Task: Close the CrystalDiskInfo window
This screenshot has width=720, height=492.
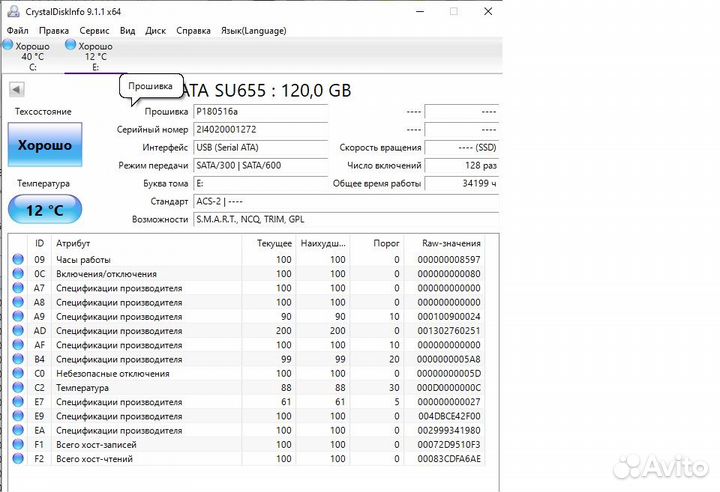Action: (x=488, y=11)
